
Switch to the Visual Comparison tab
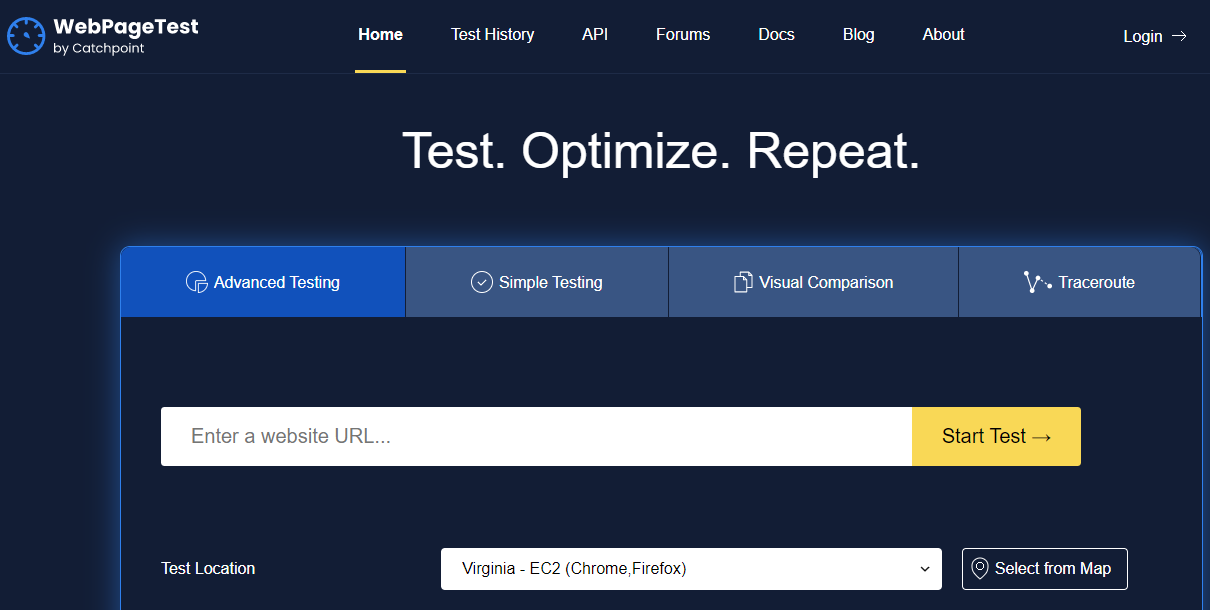point(813,282)
